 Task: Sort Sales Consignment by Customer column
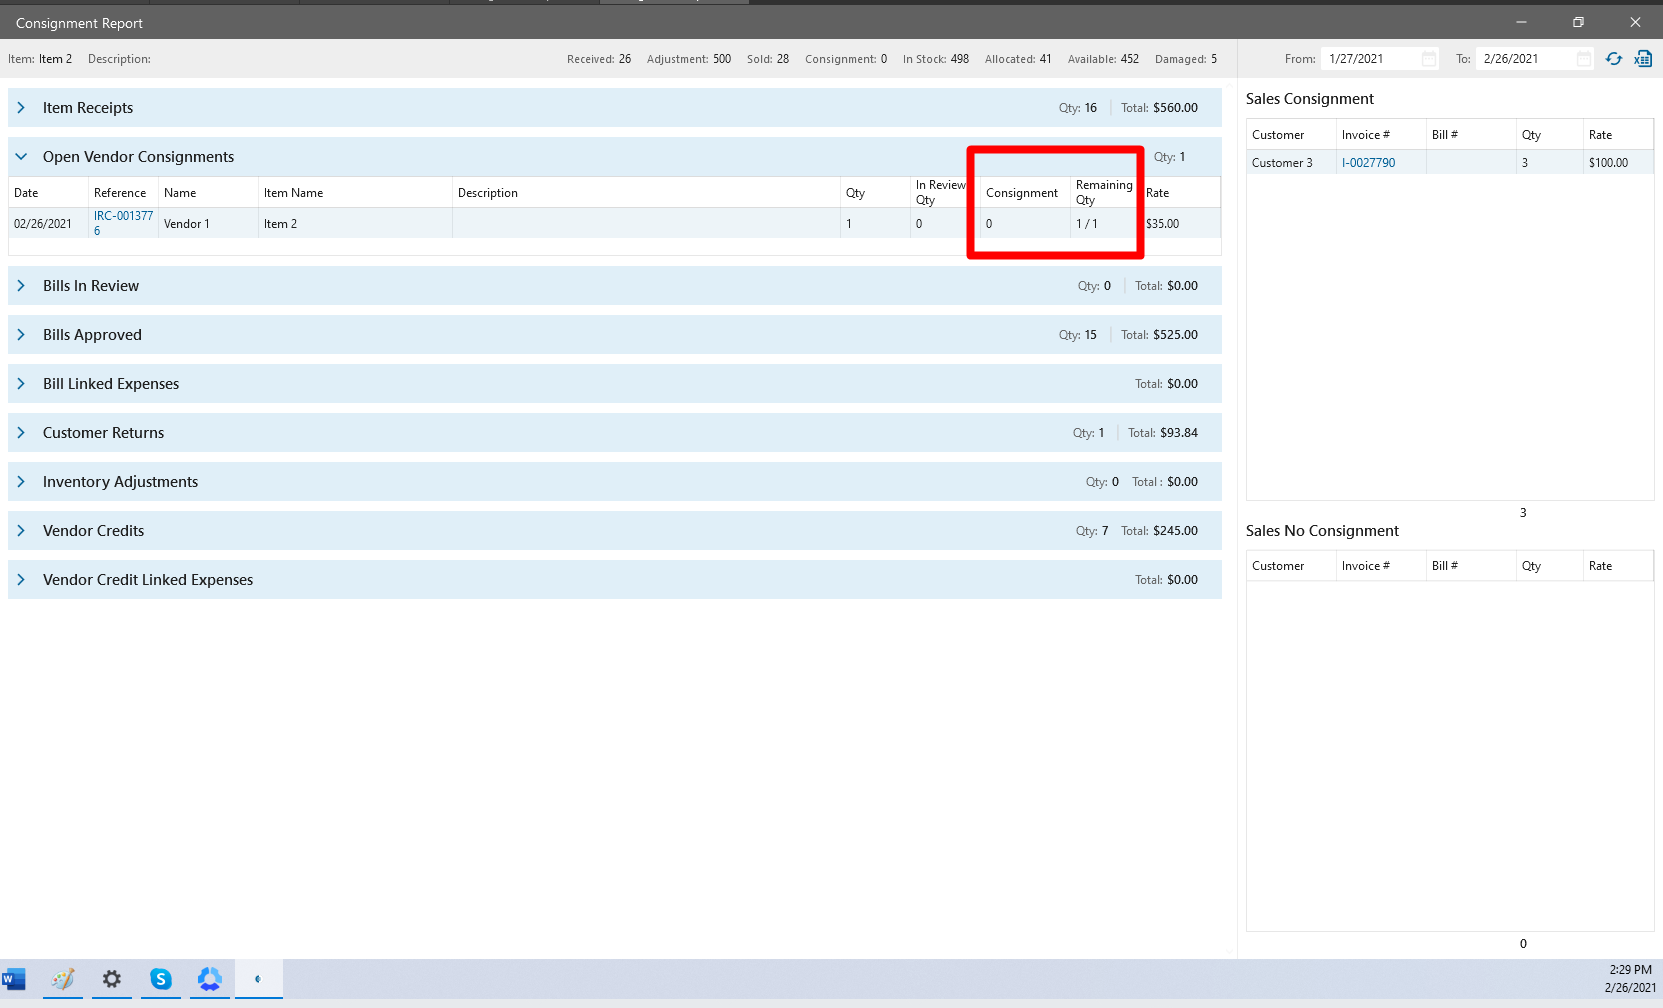click(1291, 135)
